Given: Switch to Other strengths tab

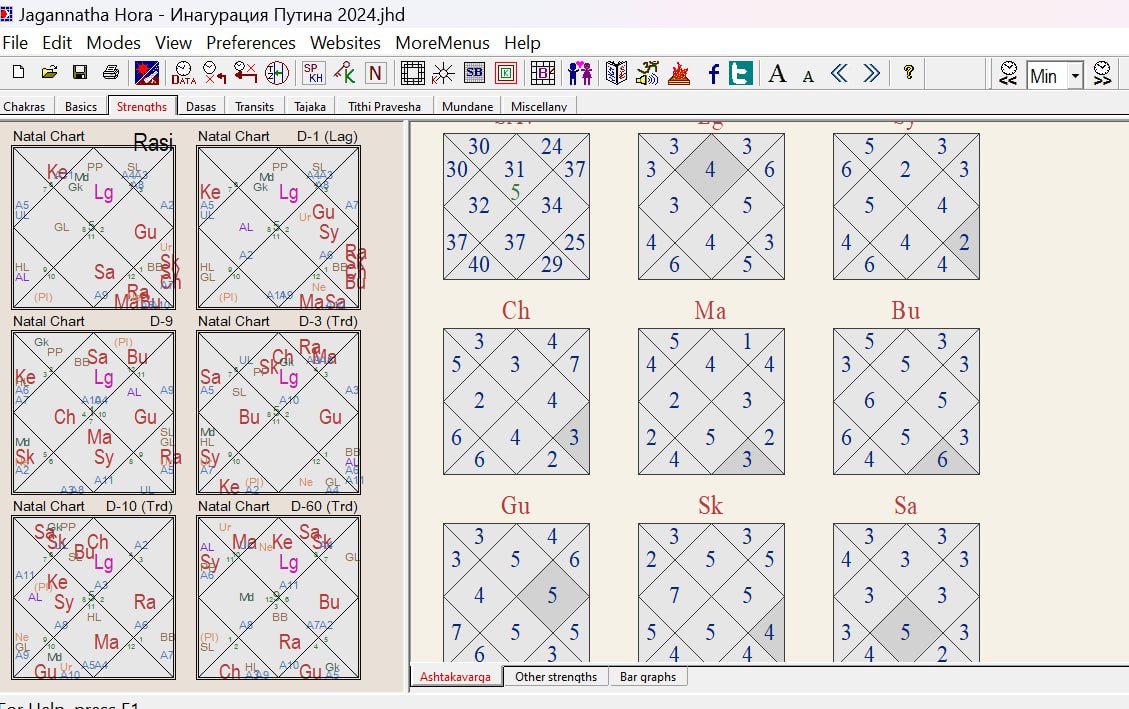Looking at the screenshot, I should click(556, 677).
